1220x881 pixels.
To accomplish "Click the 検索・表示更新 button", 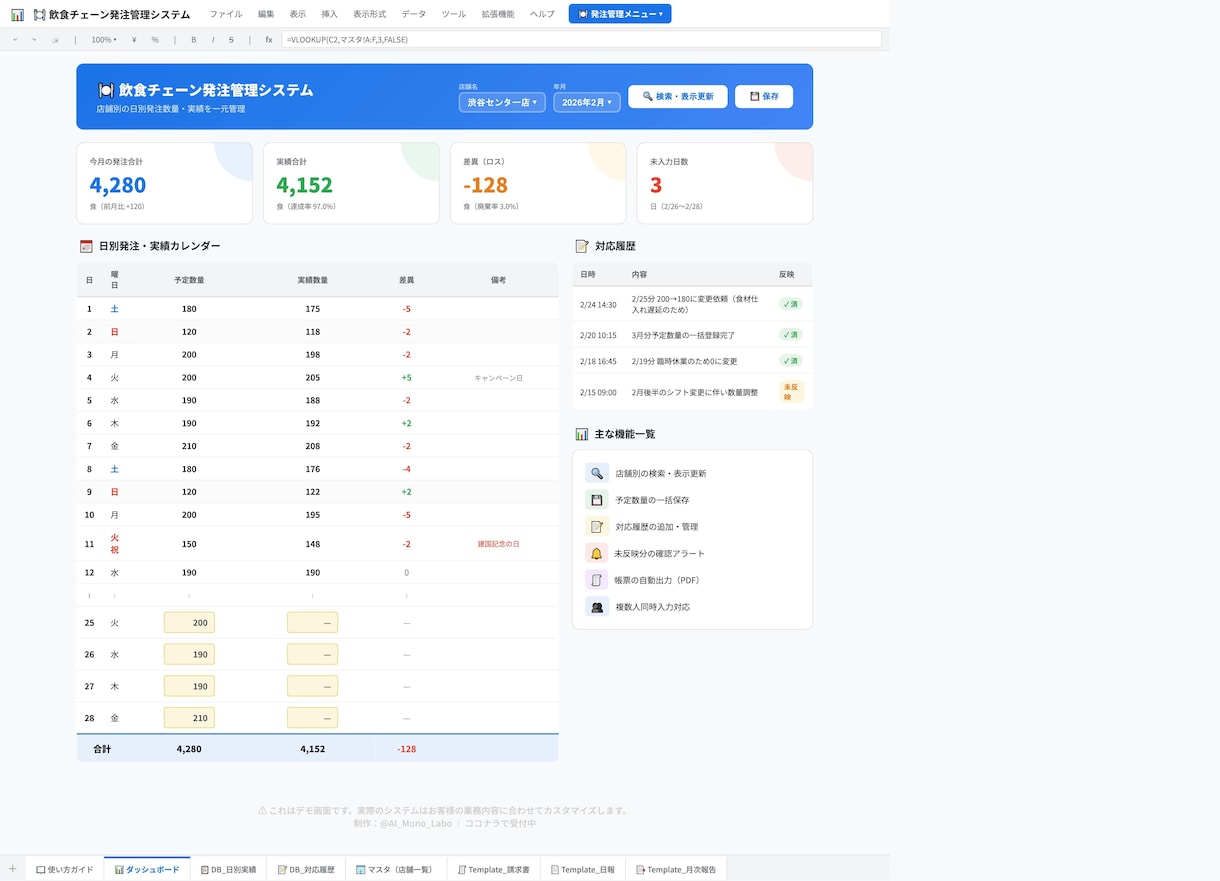I will pyautogui.click(x=678, y=96).
